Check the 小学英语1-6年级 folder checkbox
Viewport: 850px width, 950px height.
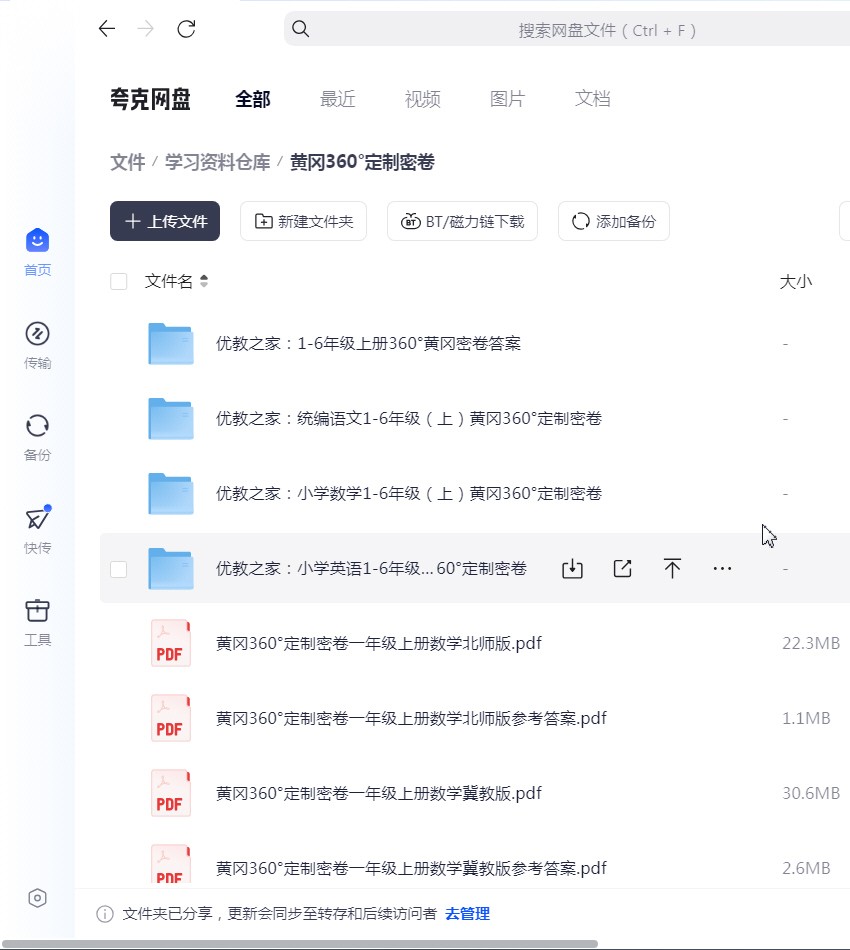119,569
